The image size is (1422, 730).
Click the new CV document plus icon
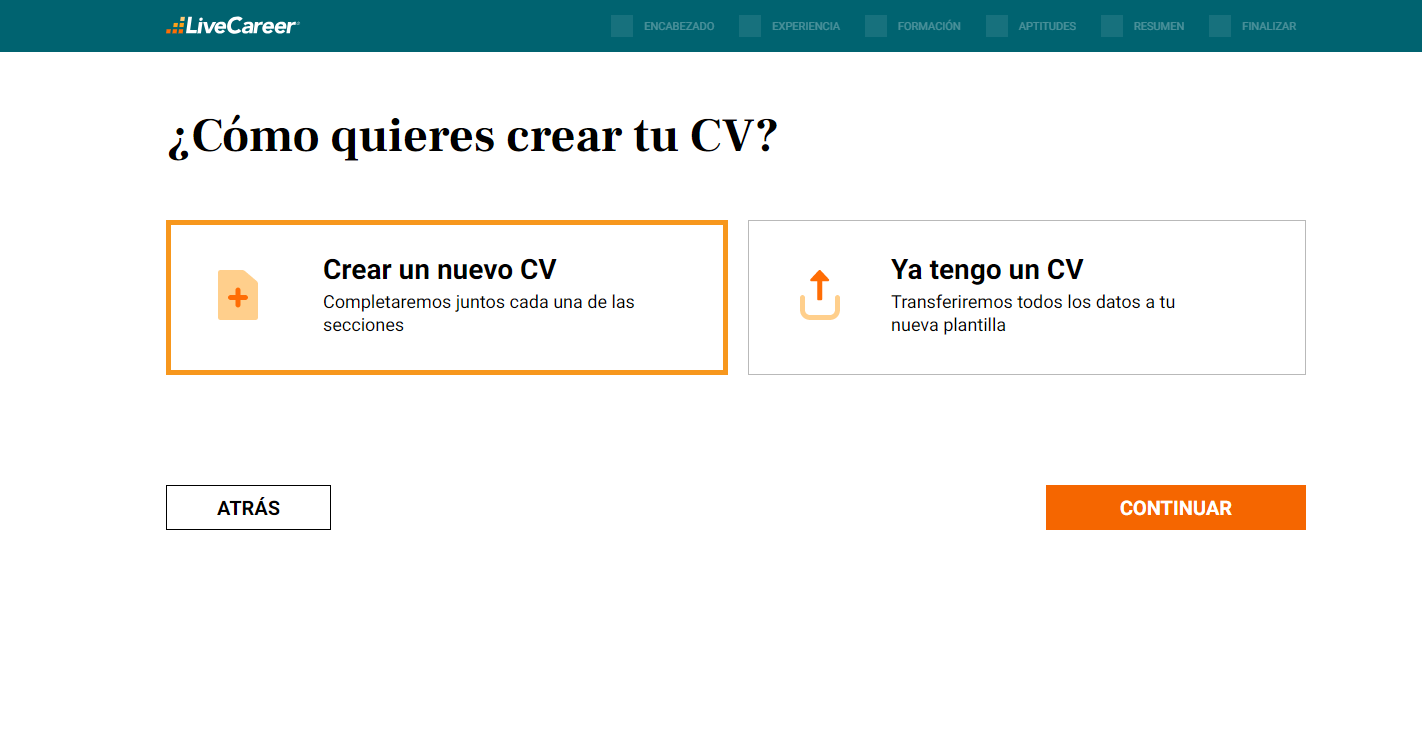[238, 295]
